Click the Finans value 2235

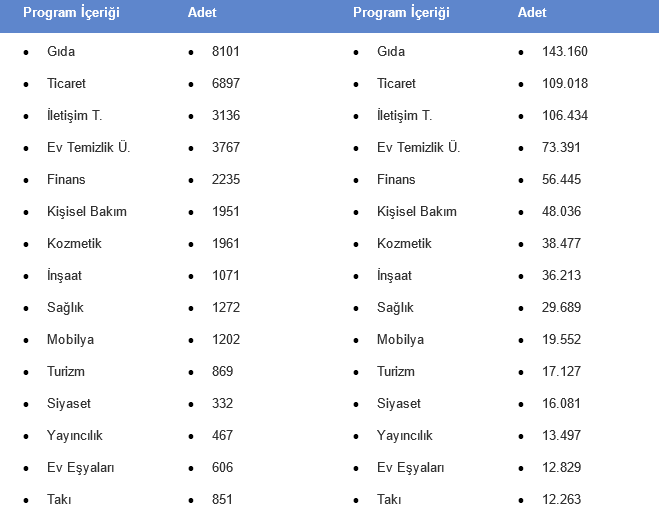pyautogui.click(x=226, y=179)
